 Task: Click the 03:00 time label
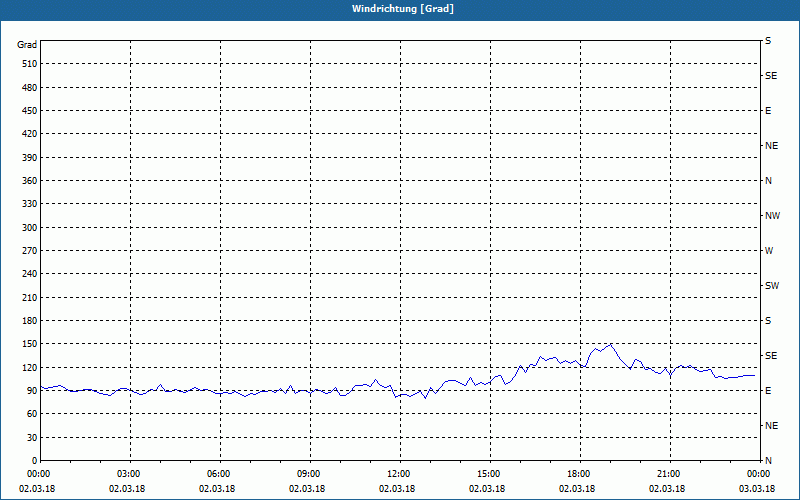point(128,474)
